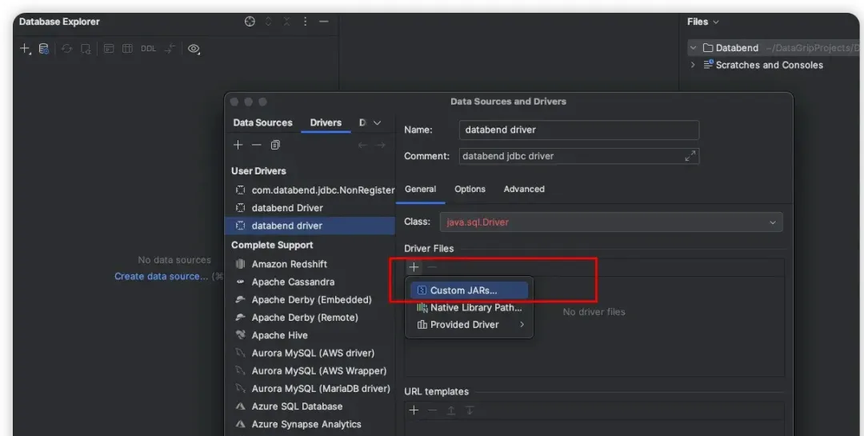The width and height of the screenshot is (864, 436).
Task: Click the DDL toolbar button
Action: (148, 49)
